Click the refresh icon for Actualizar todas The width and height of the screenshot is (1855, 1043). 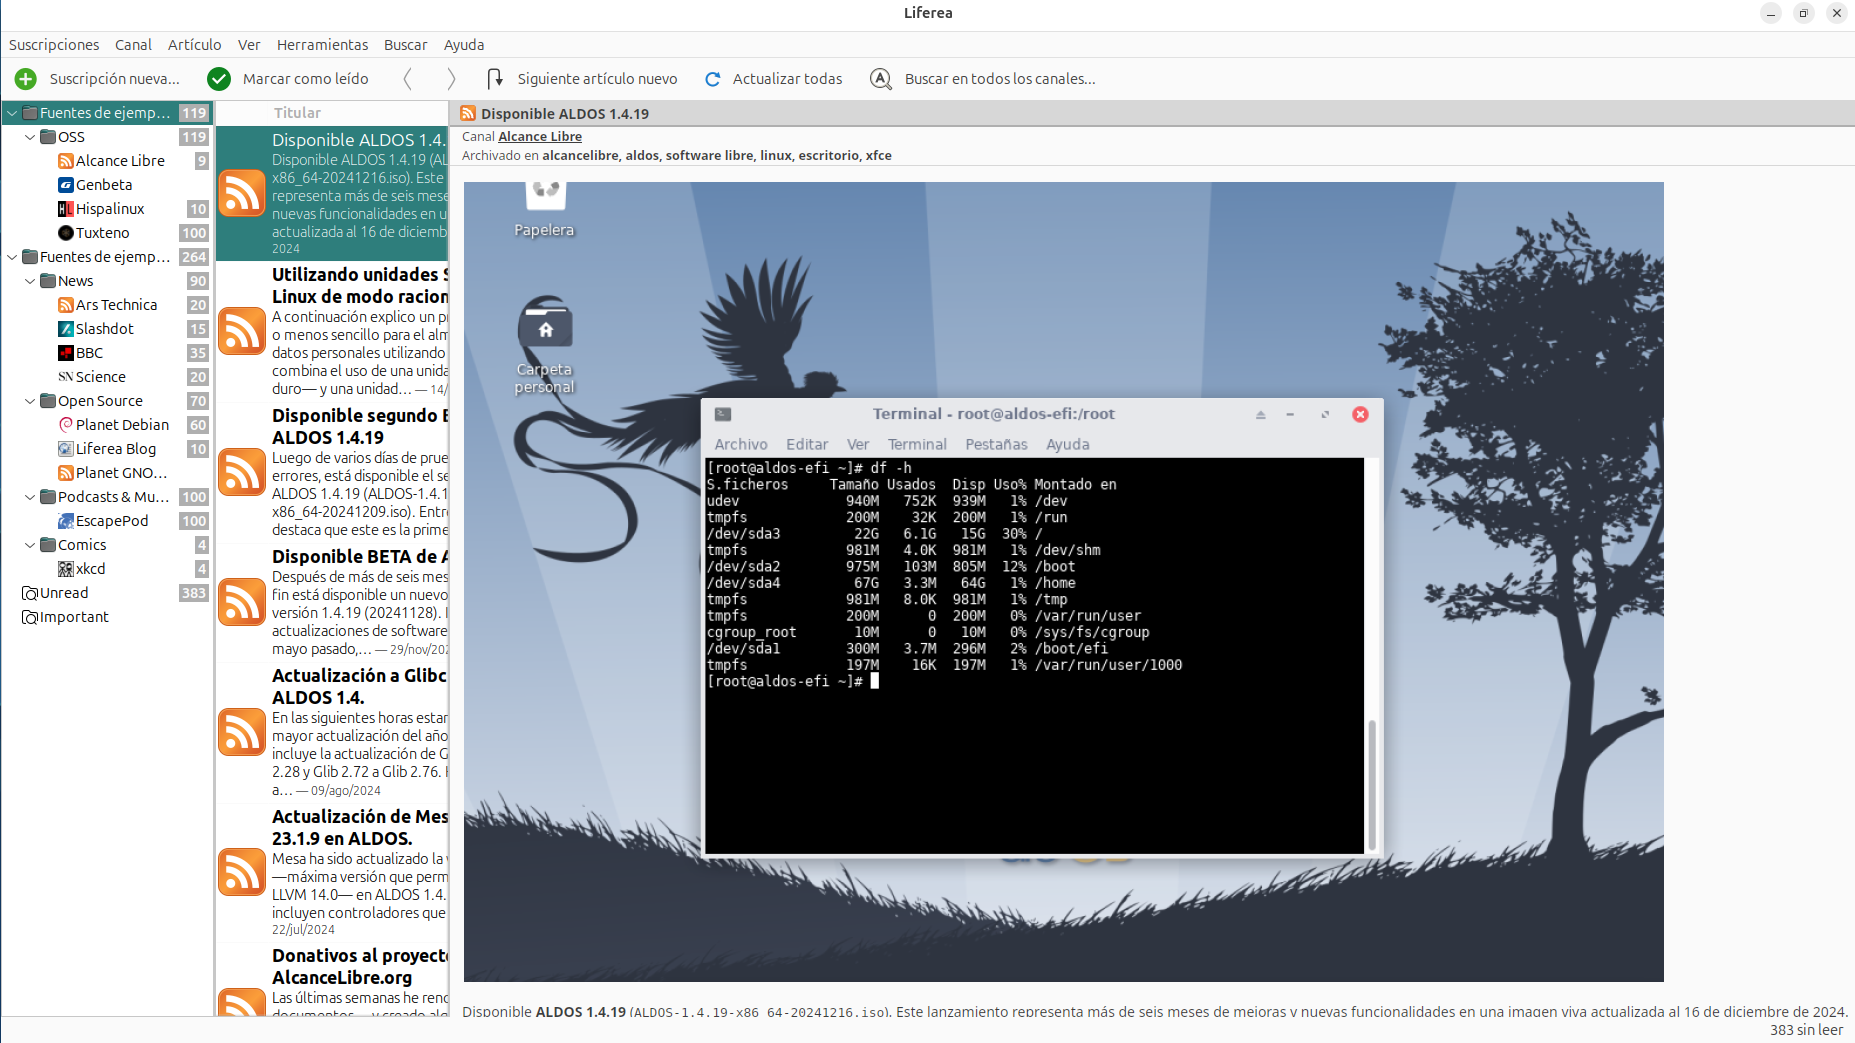point(713,79)
